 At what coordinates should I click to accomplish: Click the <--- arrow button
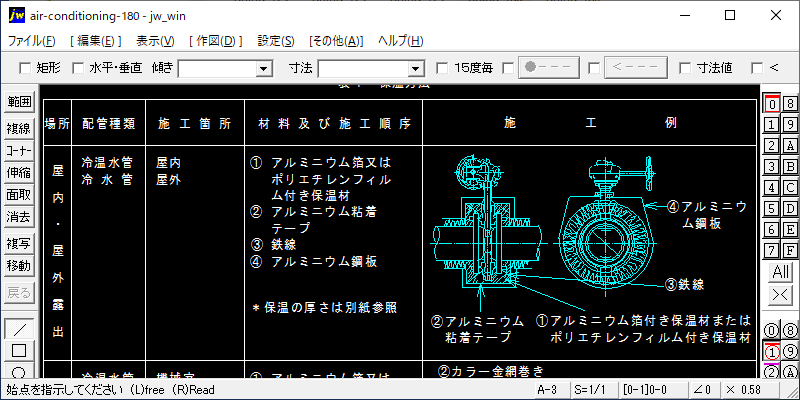[635, 68]
